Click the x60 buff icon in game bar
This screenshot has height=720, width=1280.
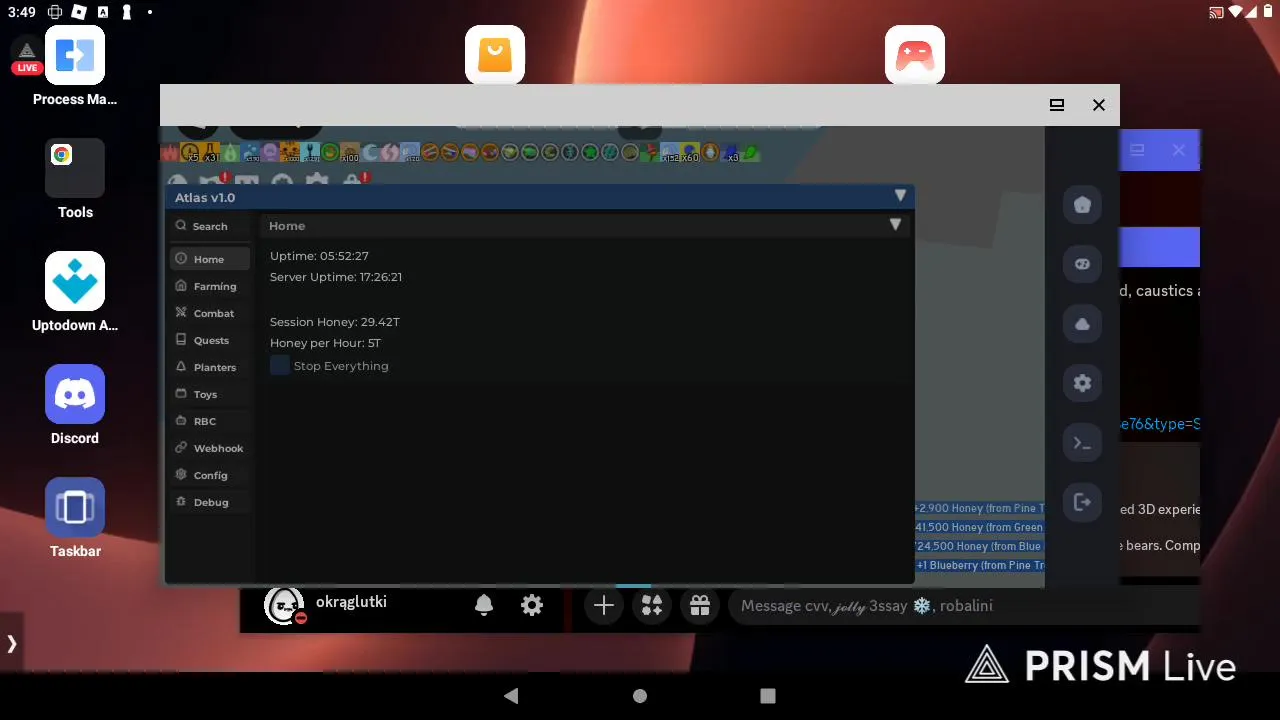pos(690,153)
